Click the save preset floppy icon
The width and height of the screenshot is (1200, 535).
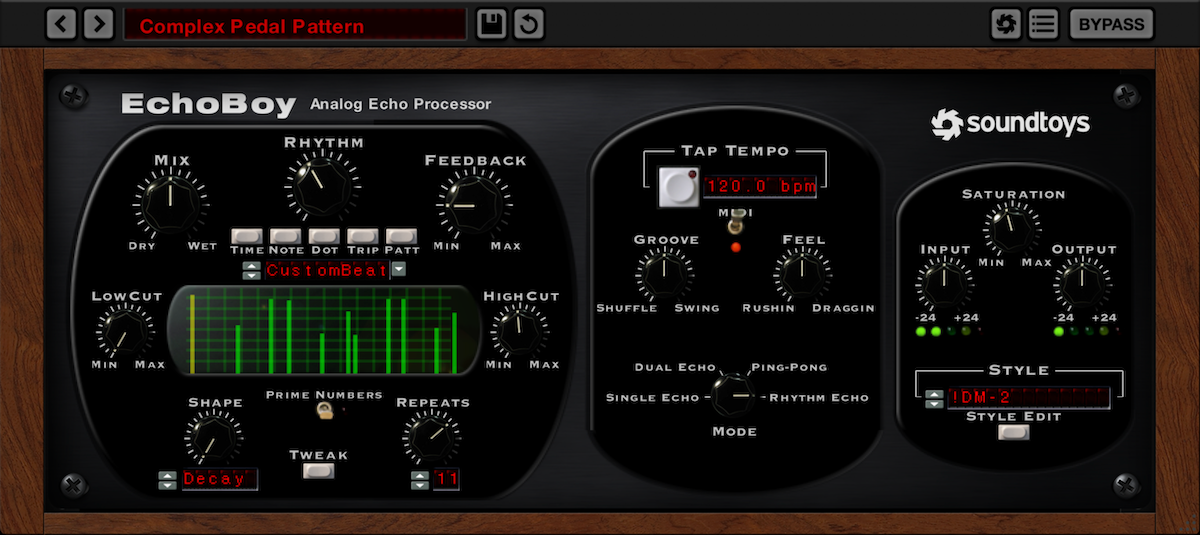coord(490,24)
